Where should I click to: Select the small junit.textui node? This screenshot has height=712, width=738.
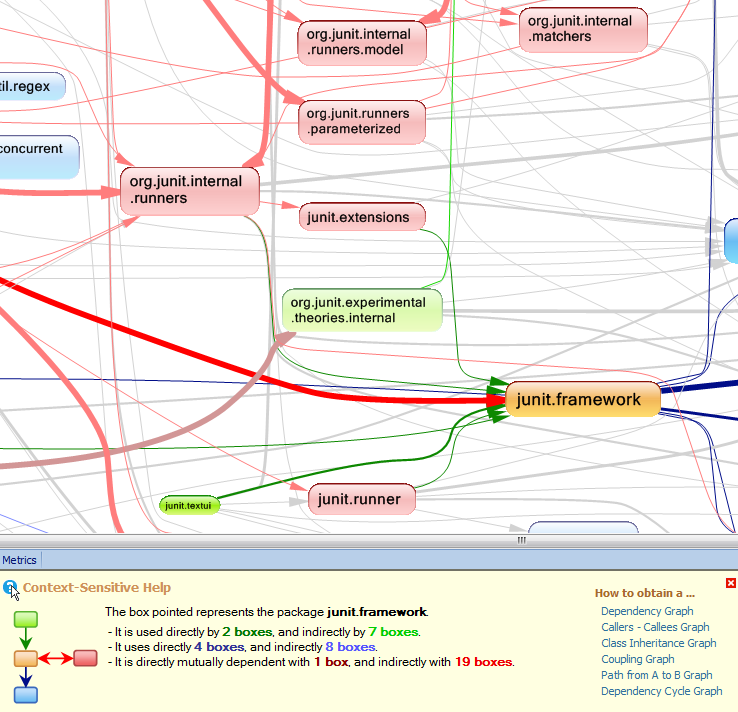[x=189, y=505]
